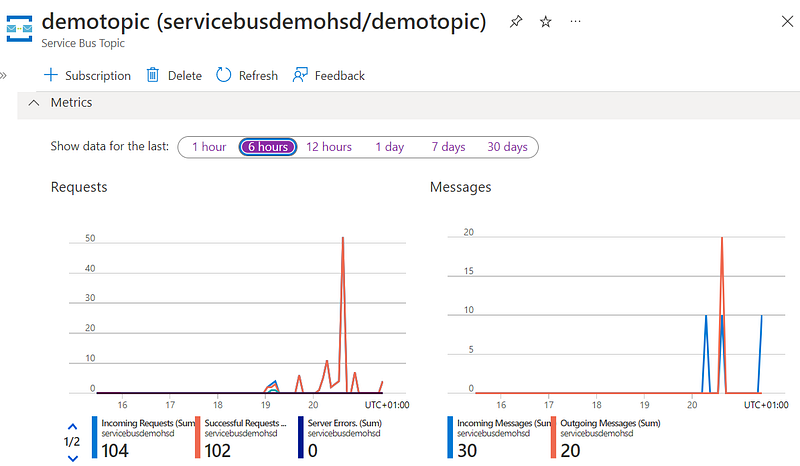Open the Requests chart title
The height and width of the screenshot is (466, 800).
79,187
